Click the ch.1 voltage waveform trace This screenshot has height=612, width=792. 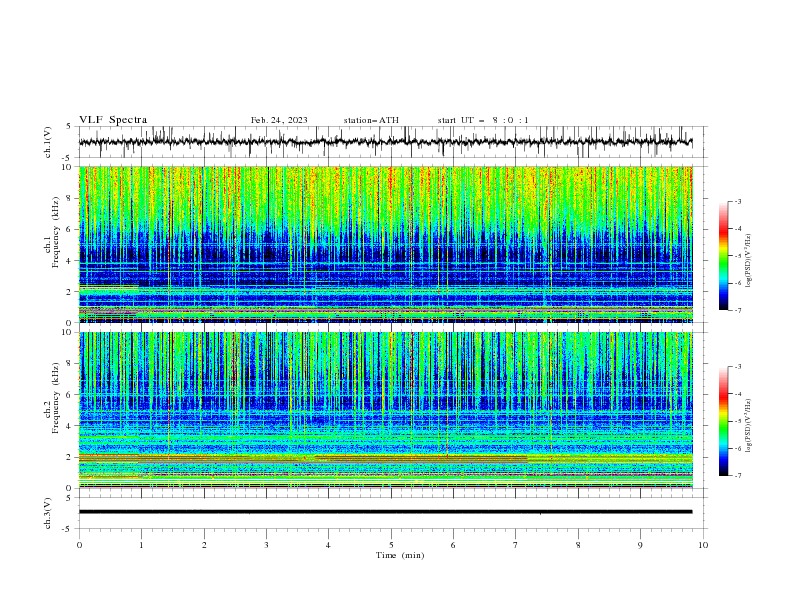tap(385, 142)
